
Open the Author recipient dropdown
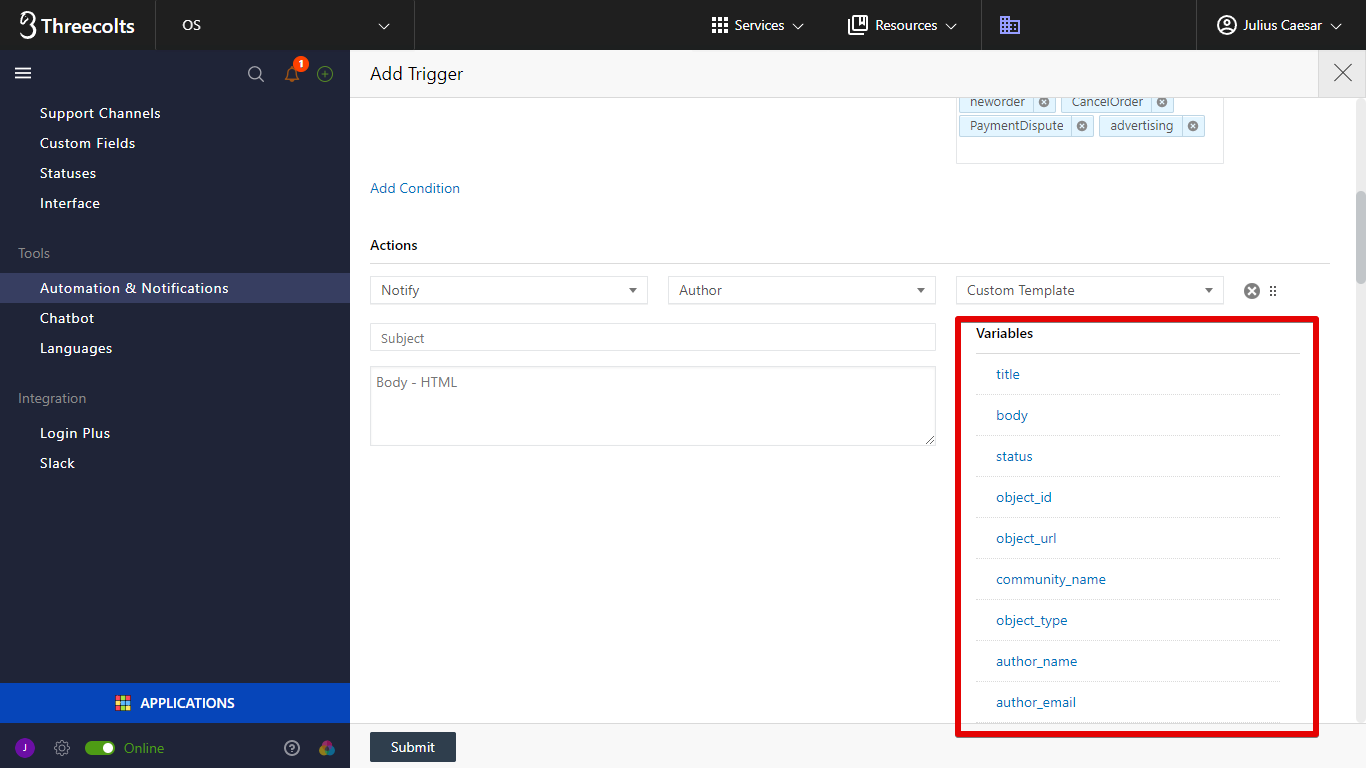(802, 290)
